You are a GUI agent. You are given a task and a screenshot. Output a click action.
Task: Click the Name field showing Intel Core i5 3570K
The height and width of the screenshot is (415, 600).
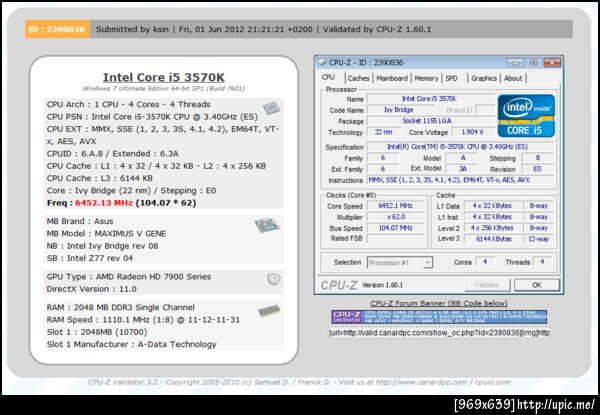pyautogui.click(x=430, y=99)
